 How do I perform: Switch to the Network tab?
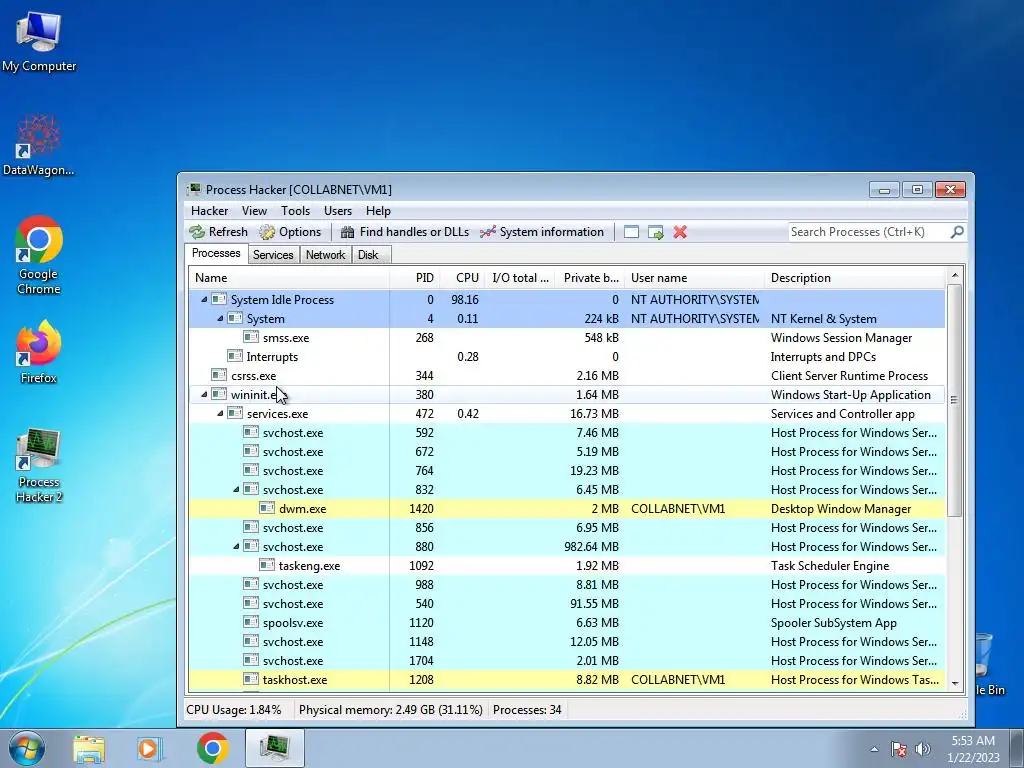[325, 255]
